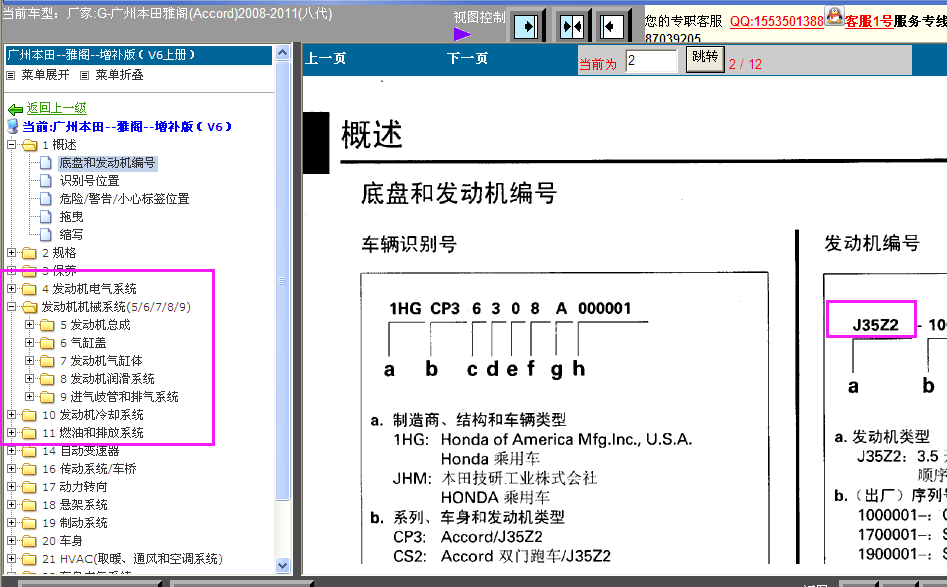
Task: Collapse the 发动机机械系统(5/6/7/8/9) node
Action: [x=11, y=307]
